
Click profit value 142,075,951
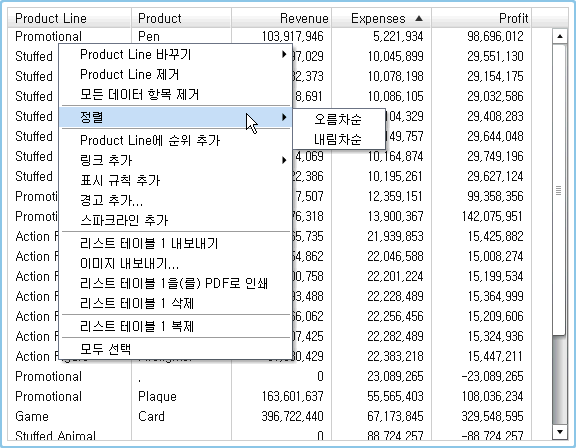pyautogui.click(x=493, y=216)
